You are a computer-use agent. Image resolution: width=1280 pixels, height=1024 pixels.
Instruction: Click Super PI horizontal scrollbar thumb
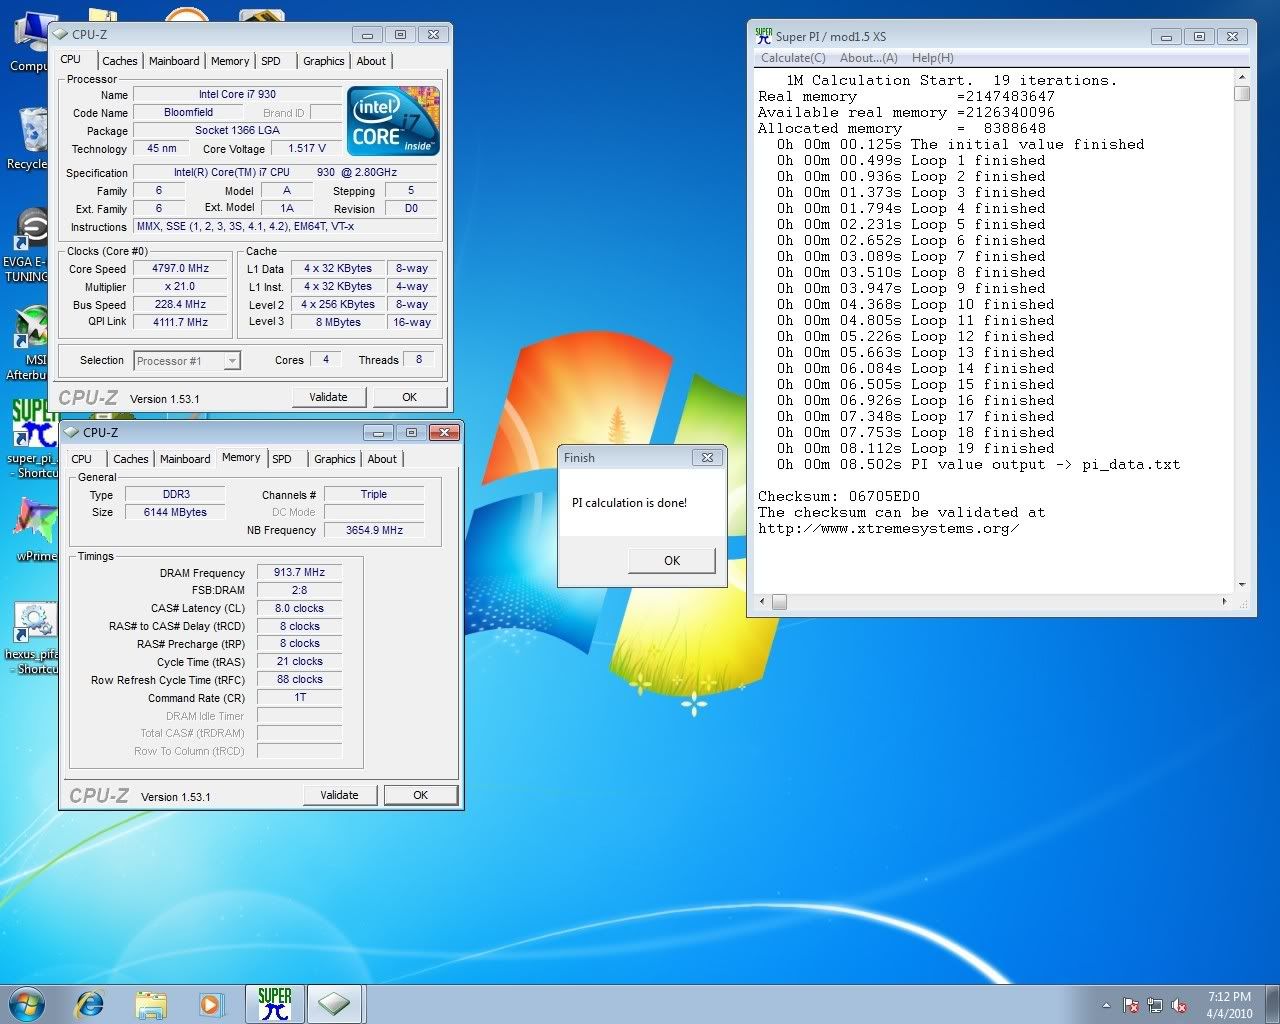(x=780, y=602)
